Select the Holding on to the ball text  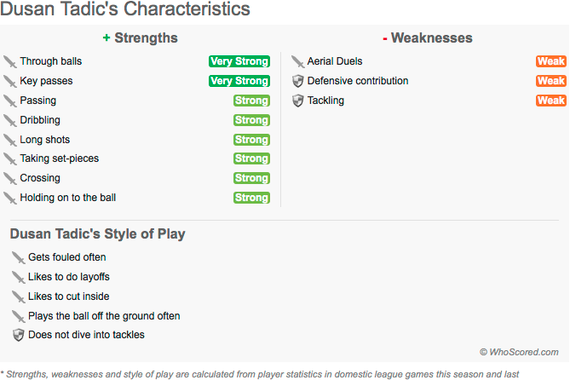68,197
